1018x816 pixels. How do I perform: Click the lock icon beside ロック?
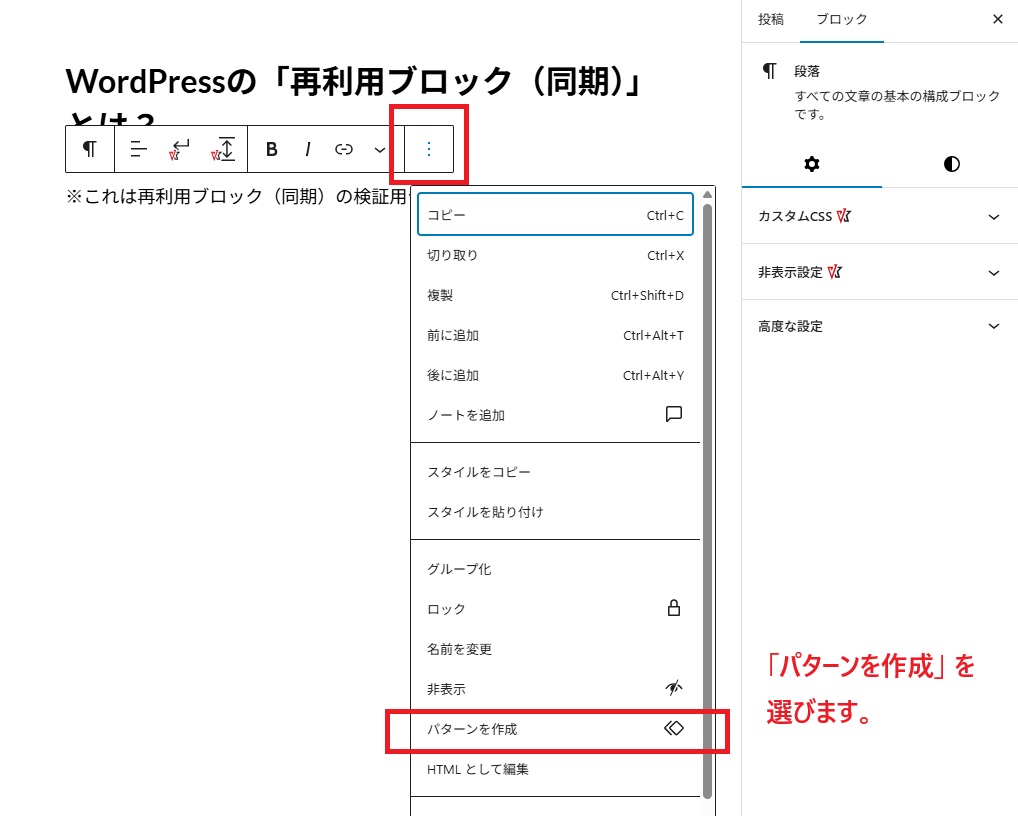coord(674,608)
